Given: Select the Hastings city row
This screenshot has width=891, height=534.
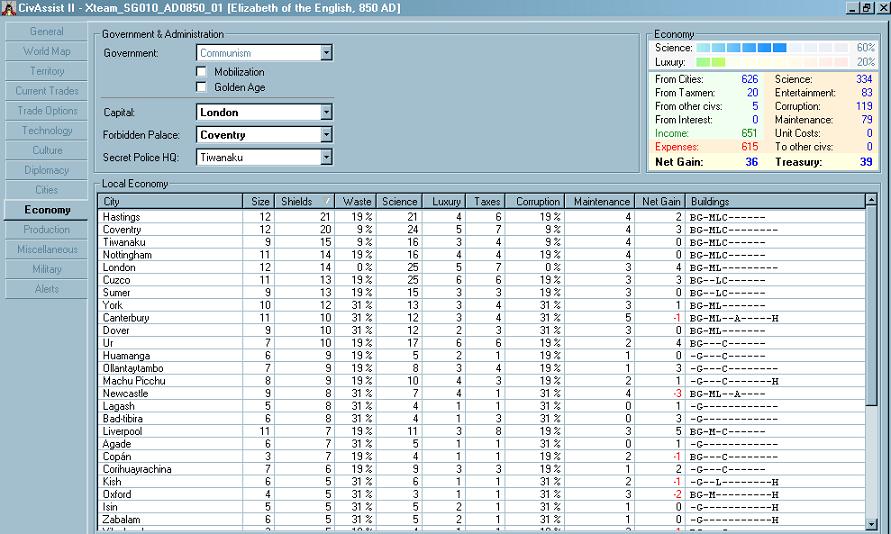Looking at the screenshot, I should (481, 217).
